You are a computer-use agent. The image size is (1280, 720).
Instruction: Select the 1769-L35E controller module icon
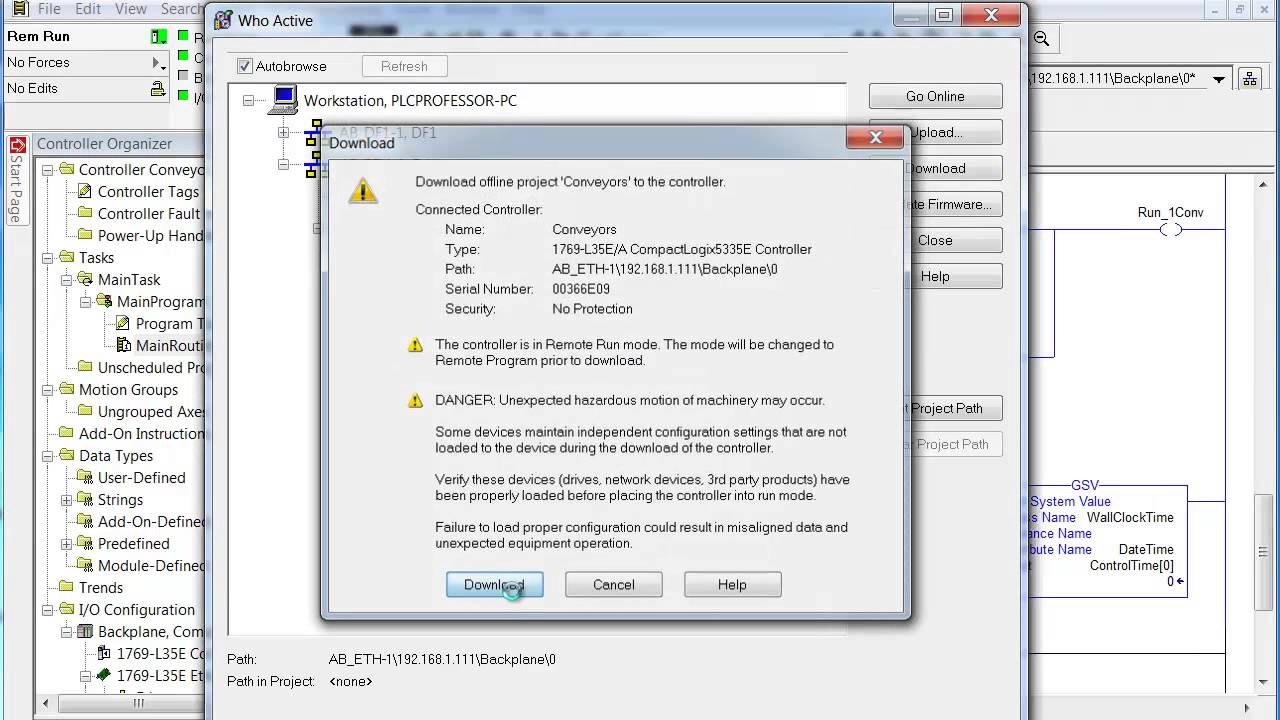coord(104,653)
